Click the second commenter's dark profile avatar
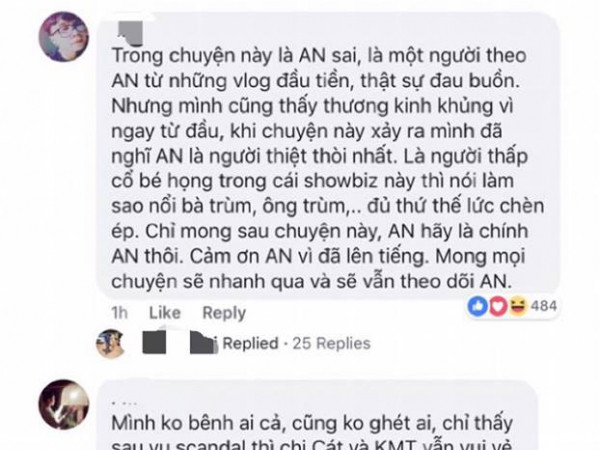Viewport: 600px width, 450px height. click(x=64, y=404)
